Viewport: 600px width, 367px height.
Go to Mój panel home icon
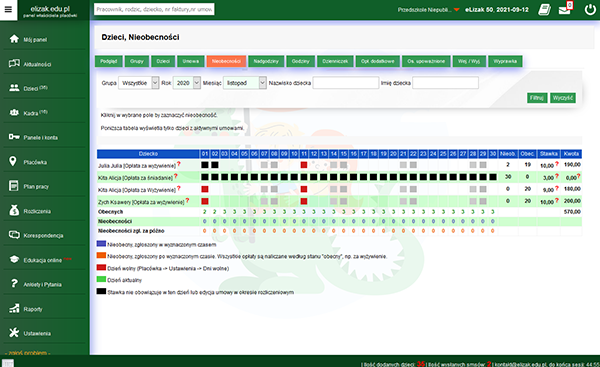point(14,39)
